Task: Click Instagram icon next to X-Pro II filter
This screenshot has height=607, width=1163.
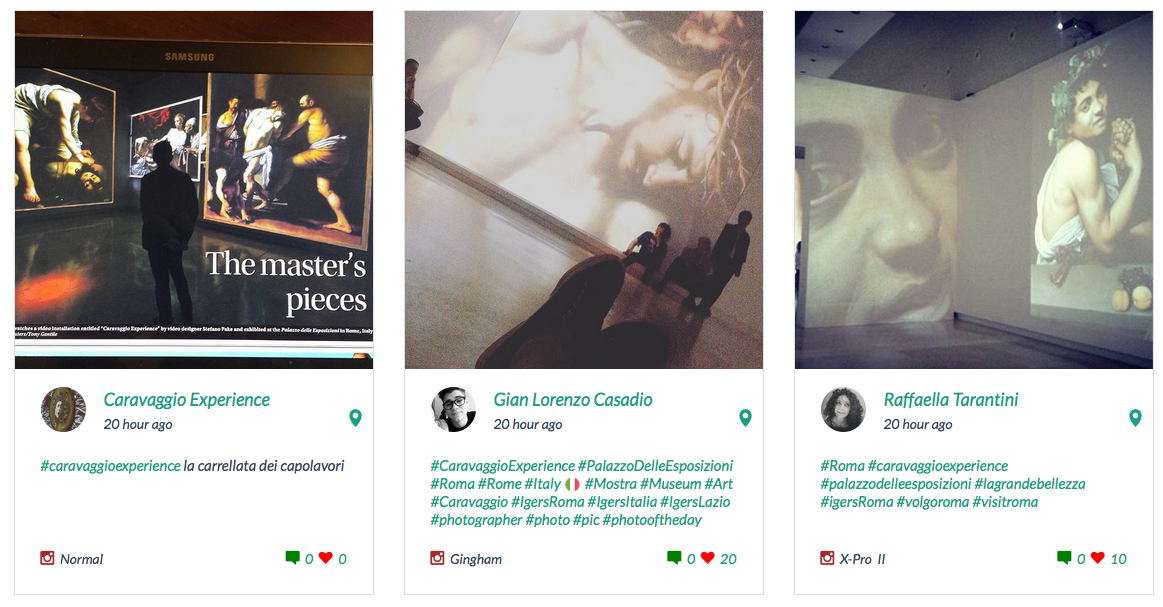Action: [x=827, y=558]
